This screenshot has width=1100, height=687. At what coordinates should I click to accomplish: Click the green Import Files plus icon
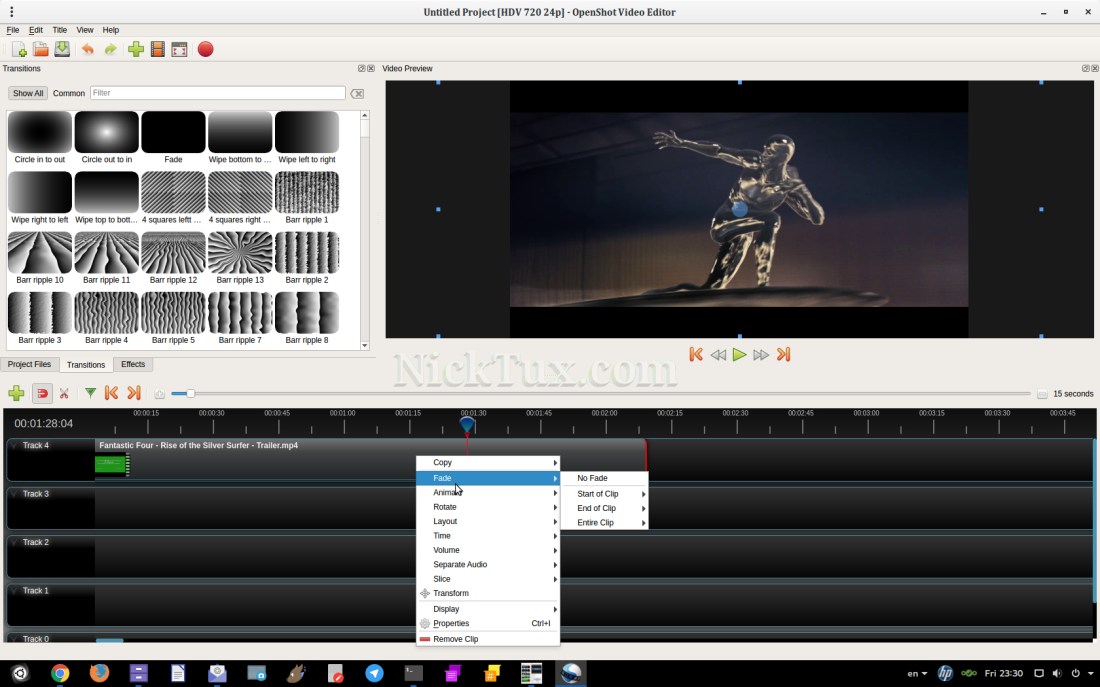136,49
